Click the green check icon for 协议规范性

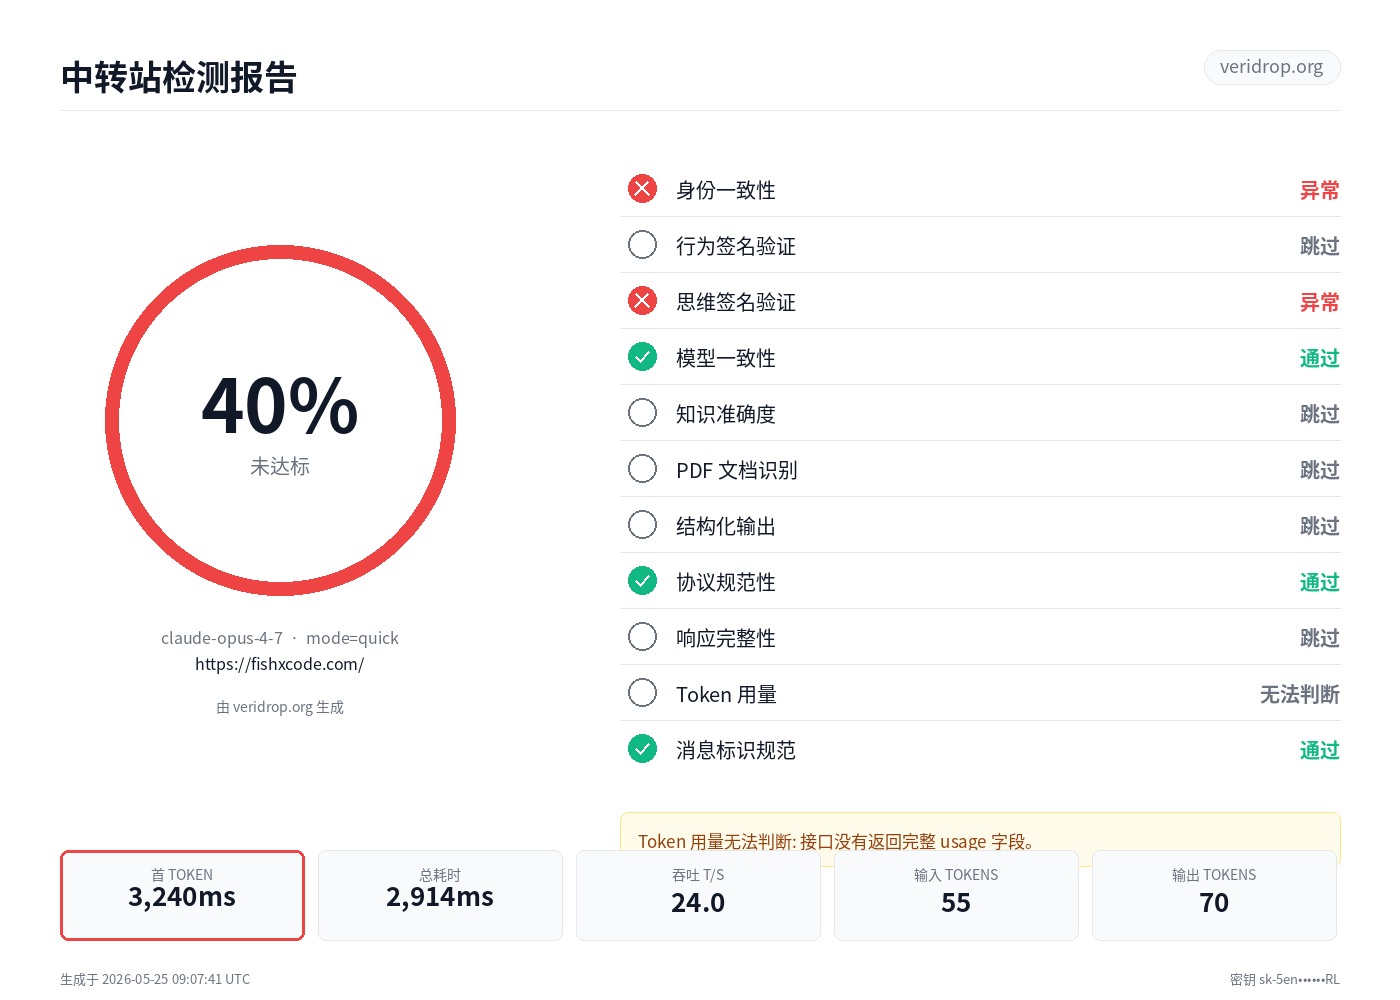point(642,581)
